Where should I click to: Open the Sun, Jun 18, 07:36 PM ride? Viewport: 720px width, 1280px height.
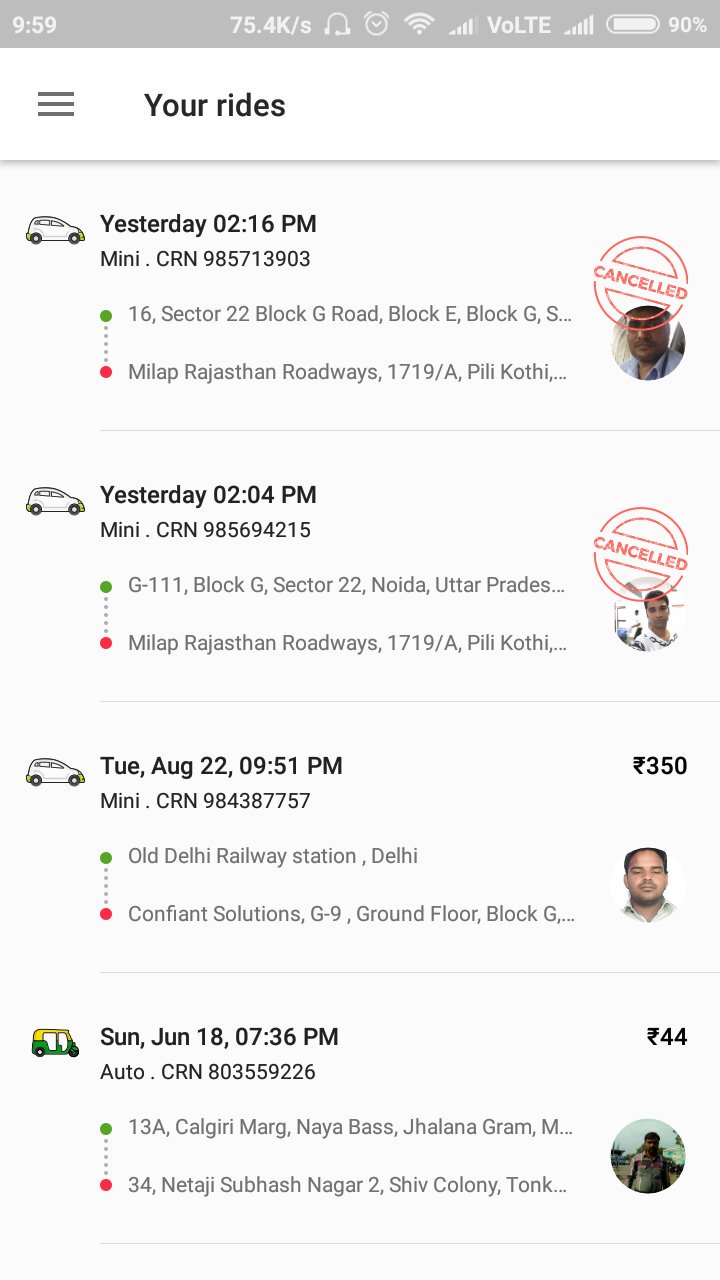pos(219,1037)
